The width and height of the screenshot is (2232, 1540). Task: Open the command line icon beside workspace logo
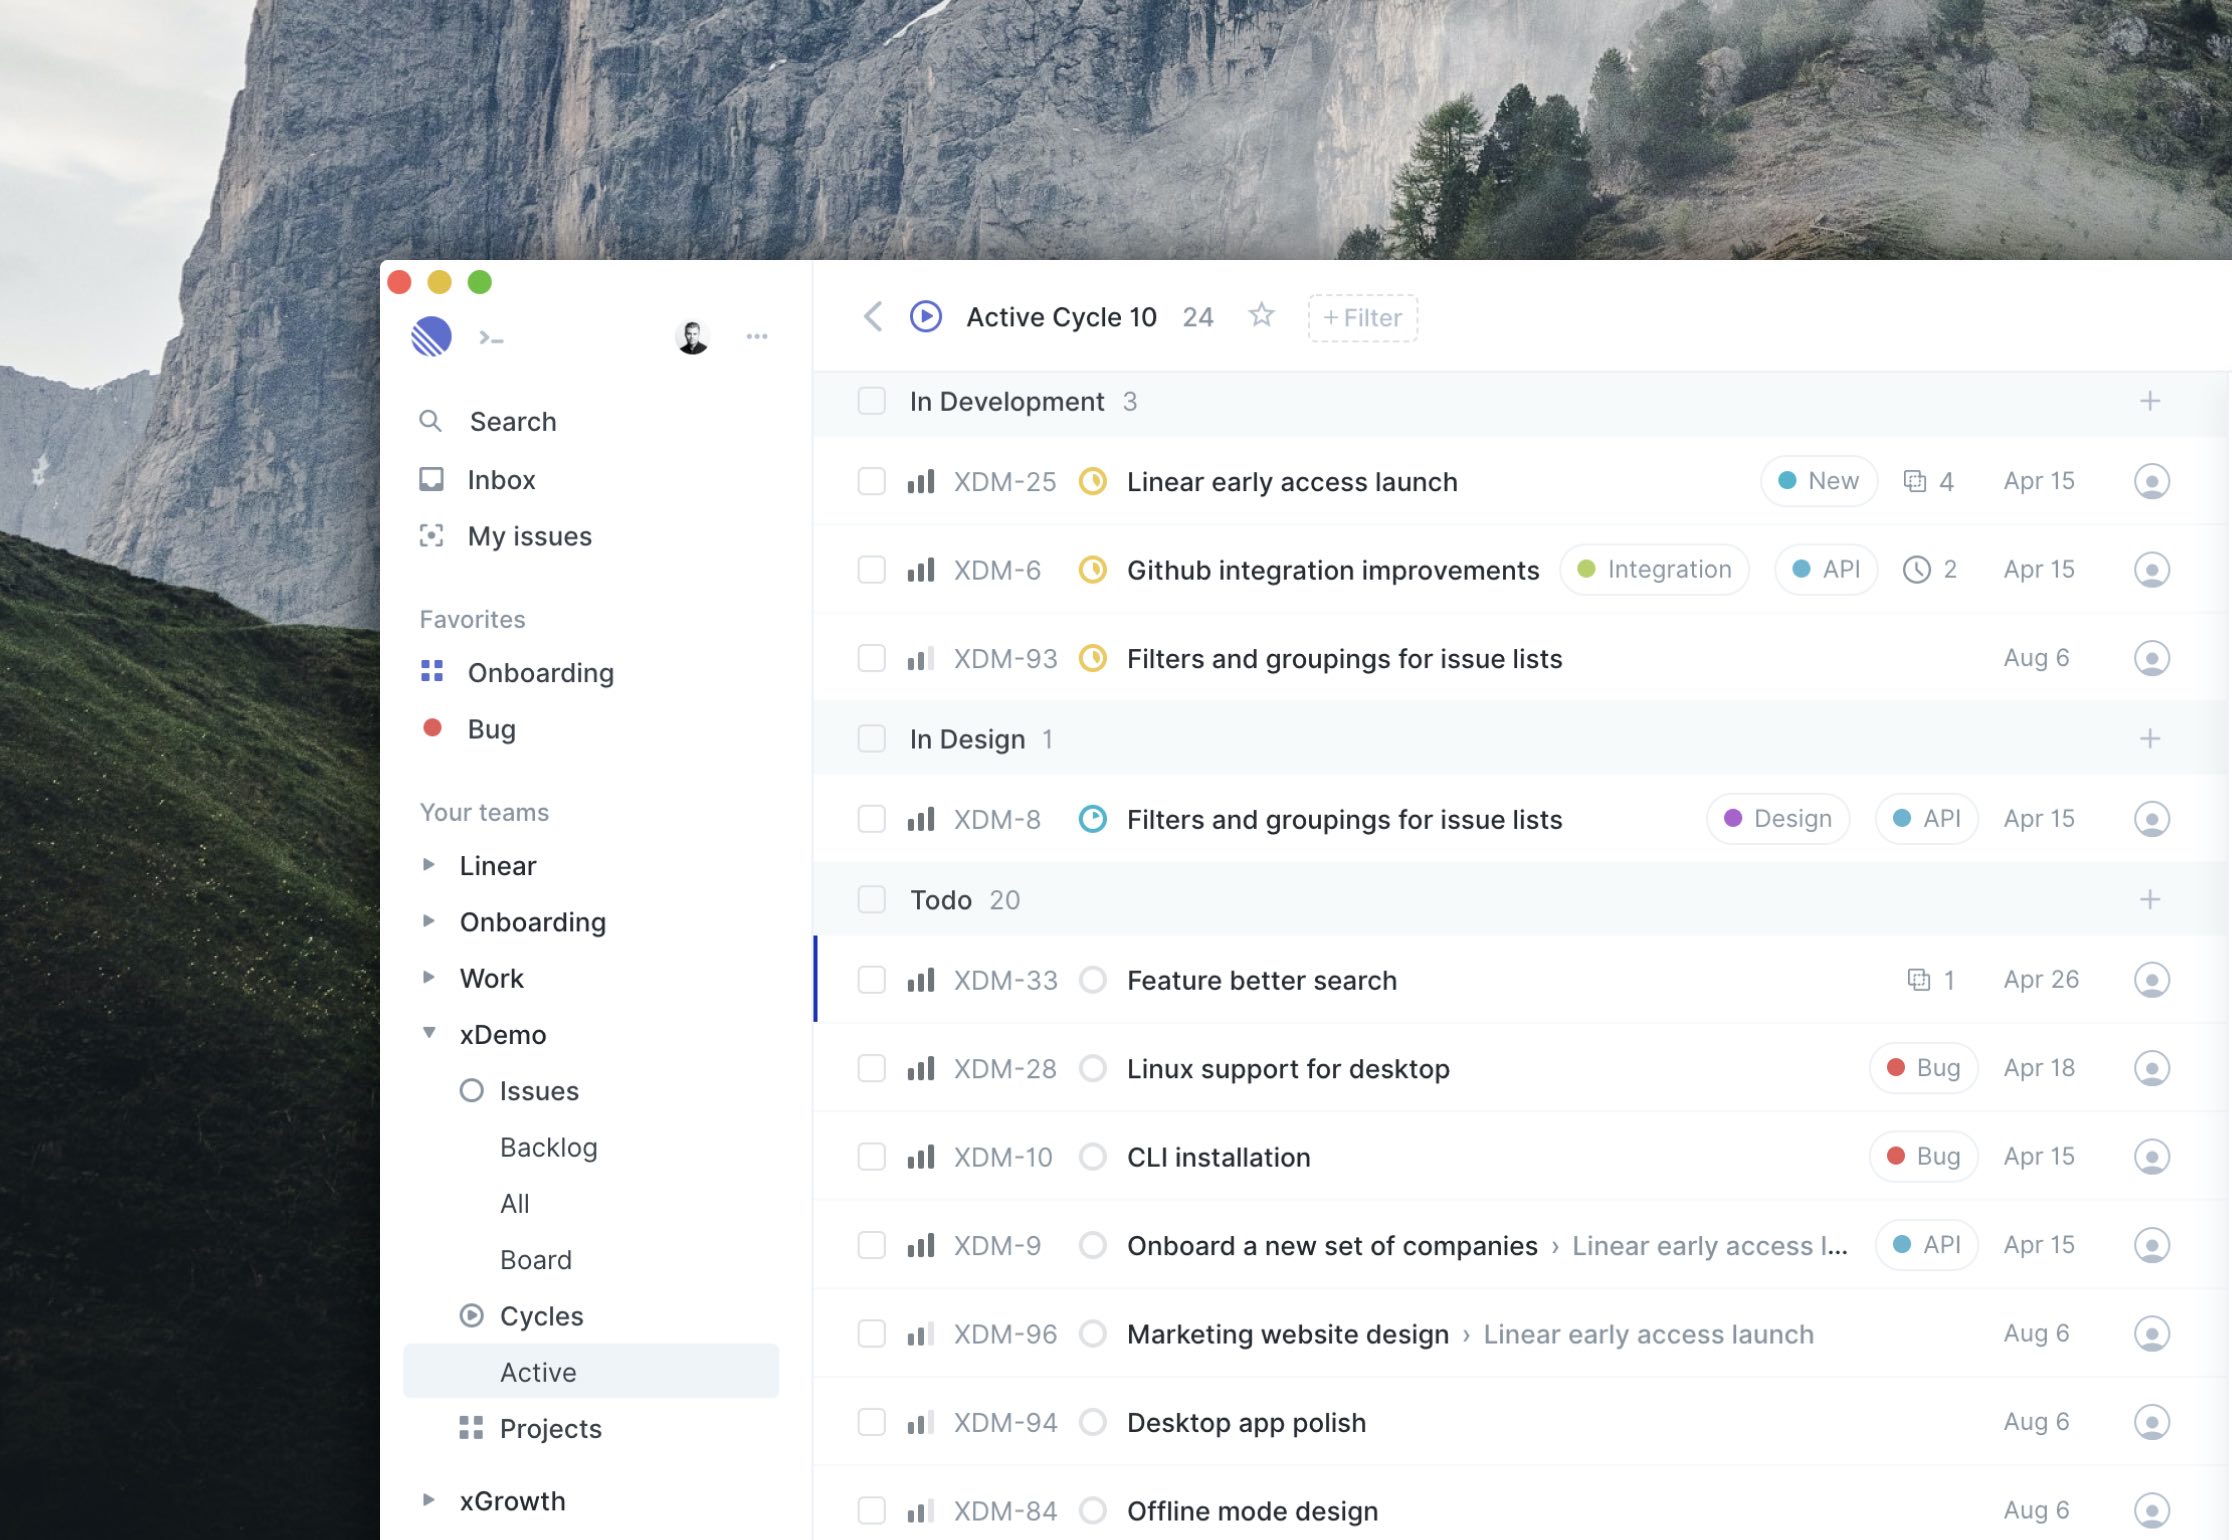click(491, 338)
